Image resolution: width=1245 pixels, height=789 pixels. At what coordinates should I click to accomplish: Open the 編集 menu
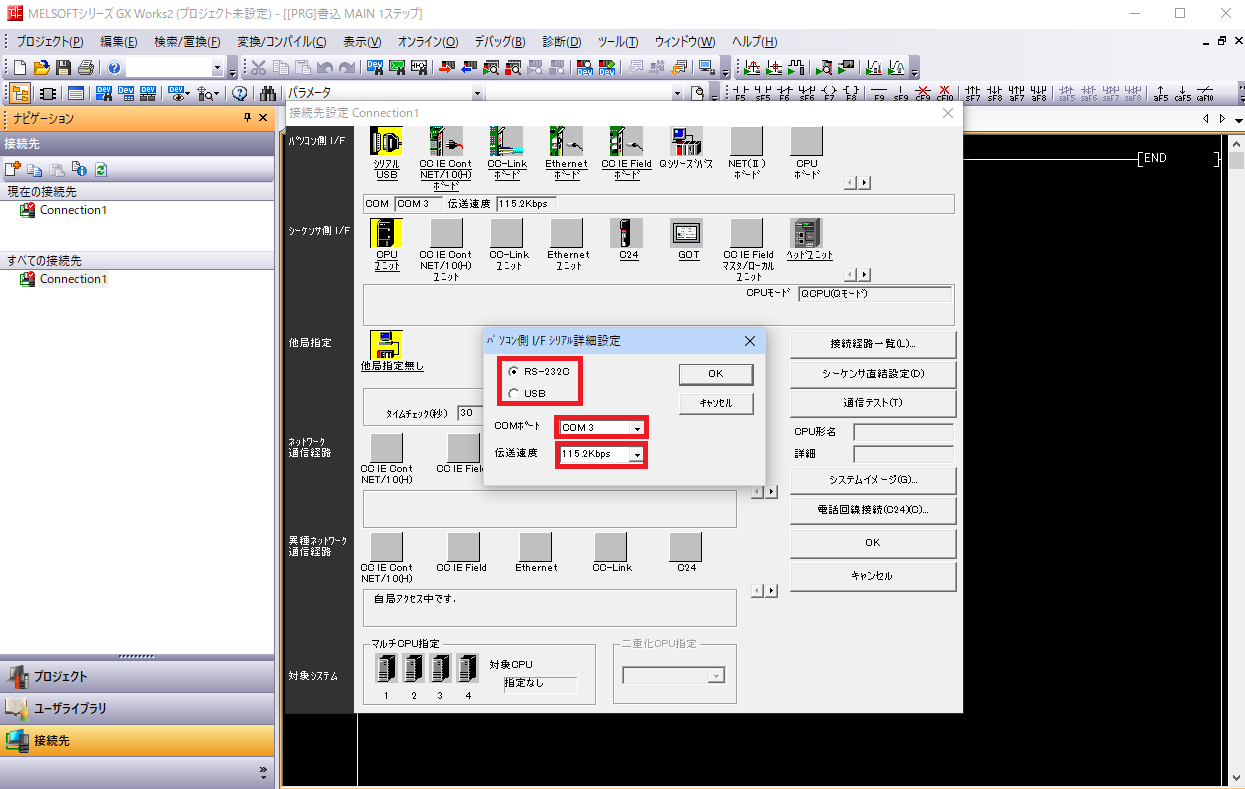point(119,42)
